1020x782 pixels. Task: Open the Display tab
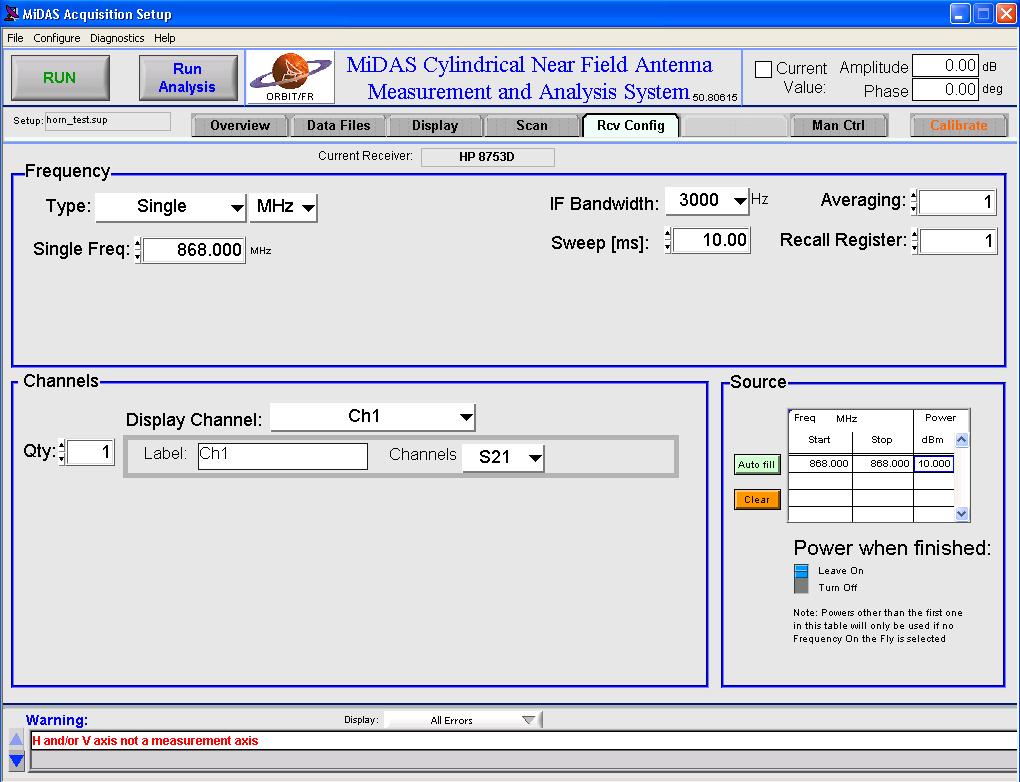pyautogui.click(x=435, y=126)
